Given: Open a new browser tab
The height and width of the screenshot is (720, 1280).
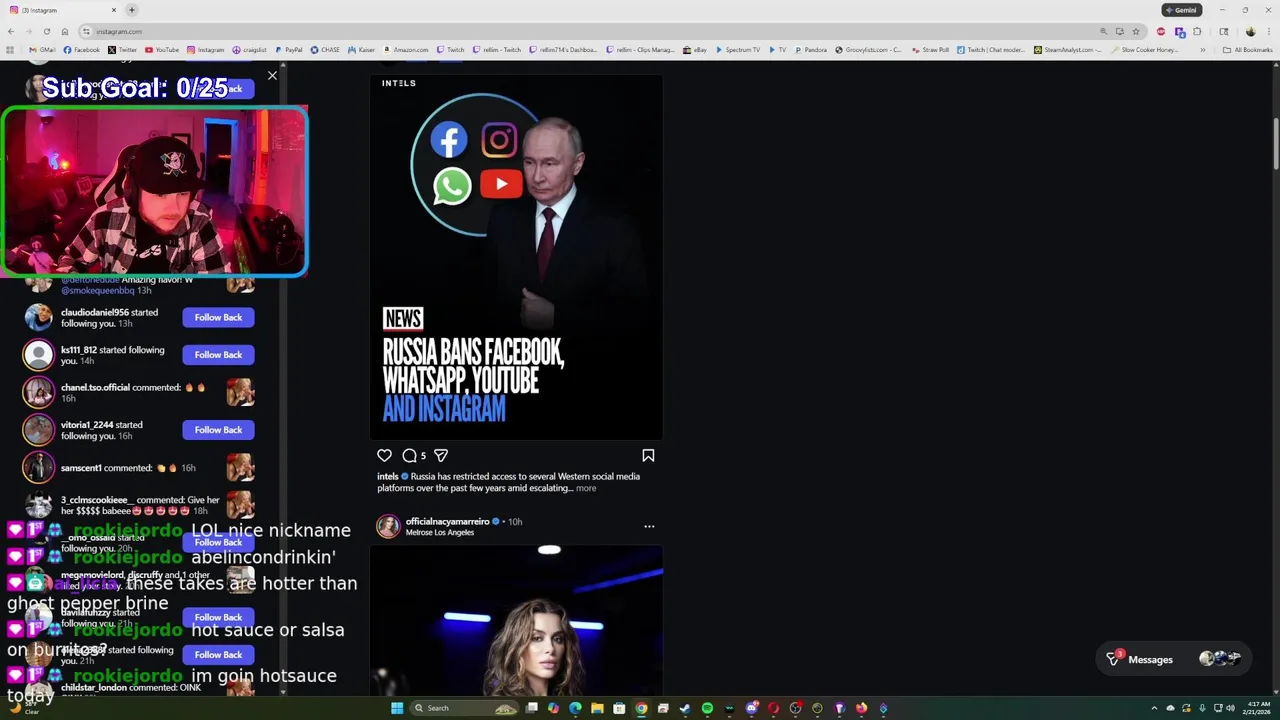Looking at the screenshot, I should point(131,10).
